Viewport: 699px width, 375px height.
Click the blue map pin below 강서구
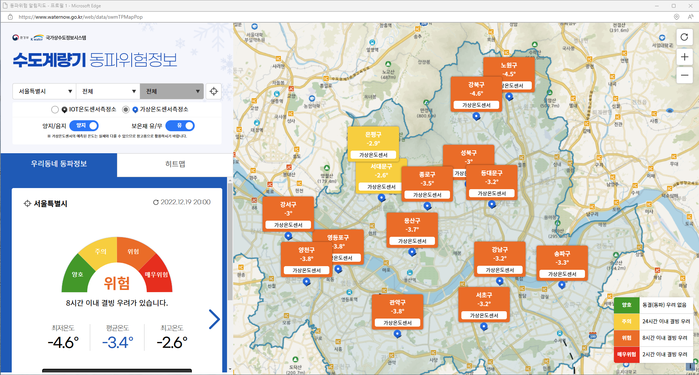tap(288, 236)
